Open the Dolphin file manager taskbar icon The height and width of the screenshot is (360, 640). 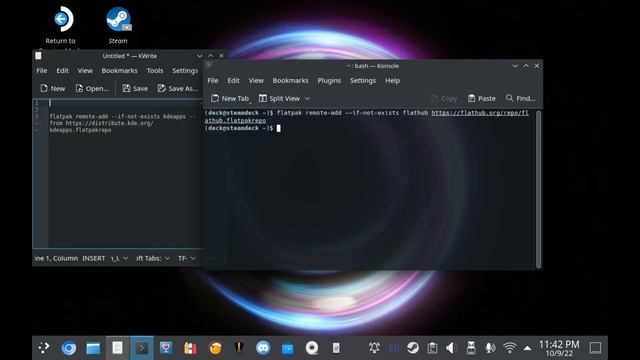pyautogui.click(x=93, y=348)
